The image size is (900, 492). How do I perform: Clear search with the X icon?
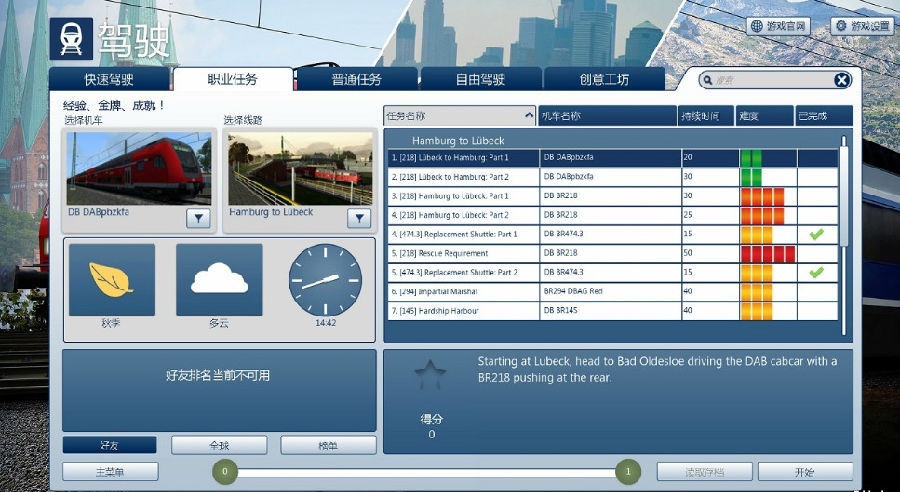point(841,80)
